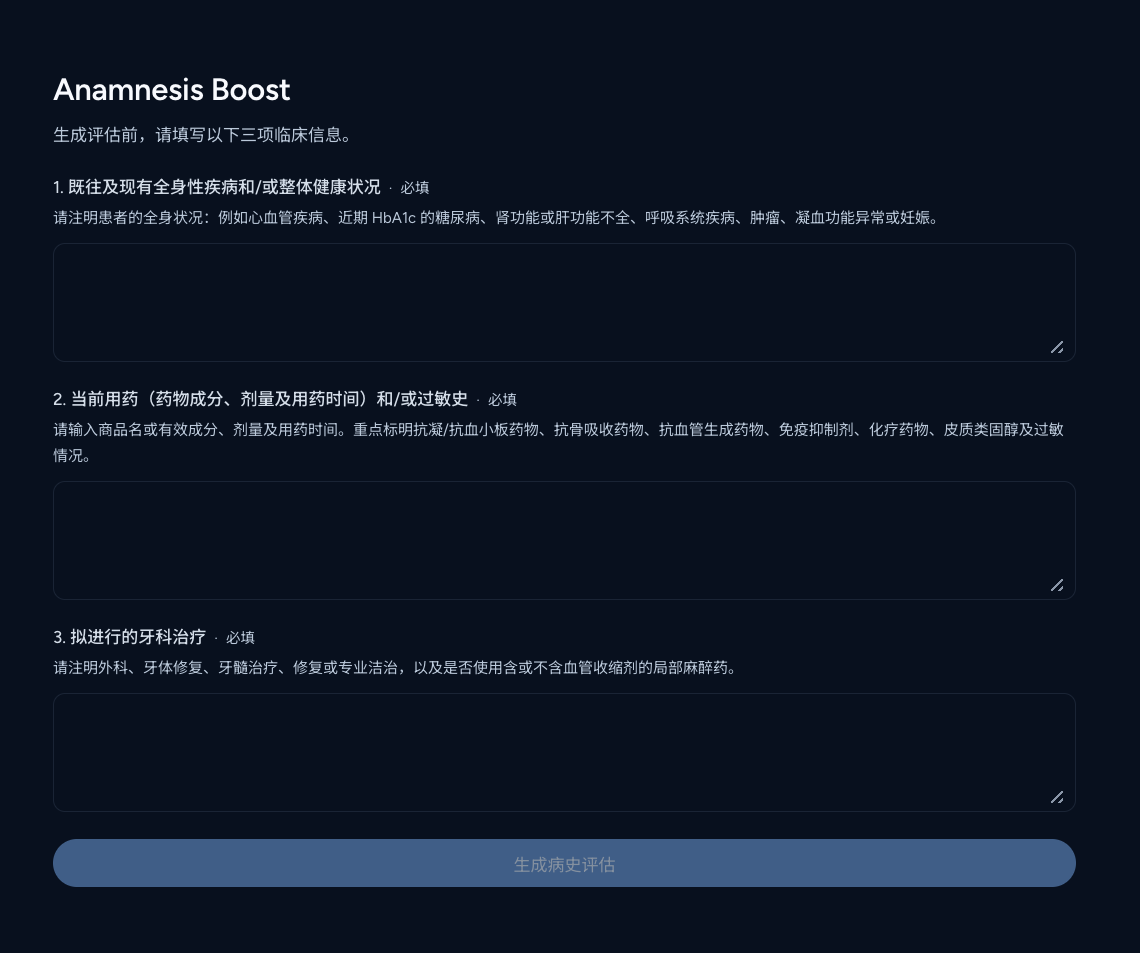
Task: Click the resize handle icon of the medication textarea
Action: [x=1057, y=585]
